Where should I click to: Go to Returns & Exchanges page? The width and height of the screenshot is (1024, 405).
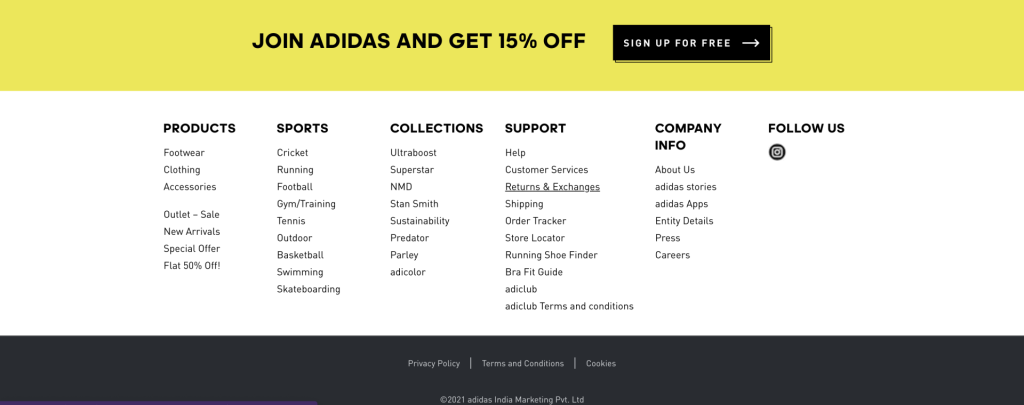(552, 187)
